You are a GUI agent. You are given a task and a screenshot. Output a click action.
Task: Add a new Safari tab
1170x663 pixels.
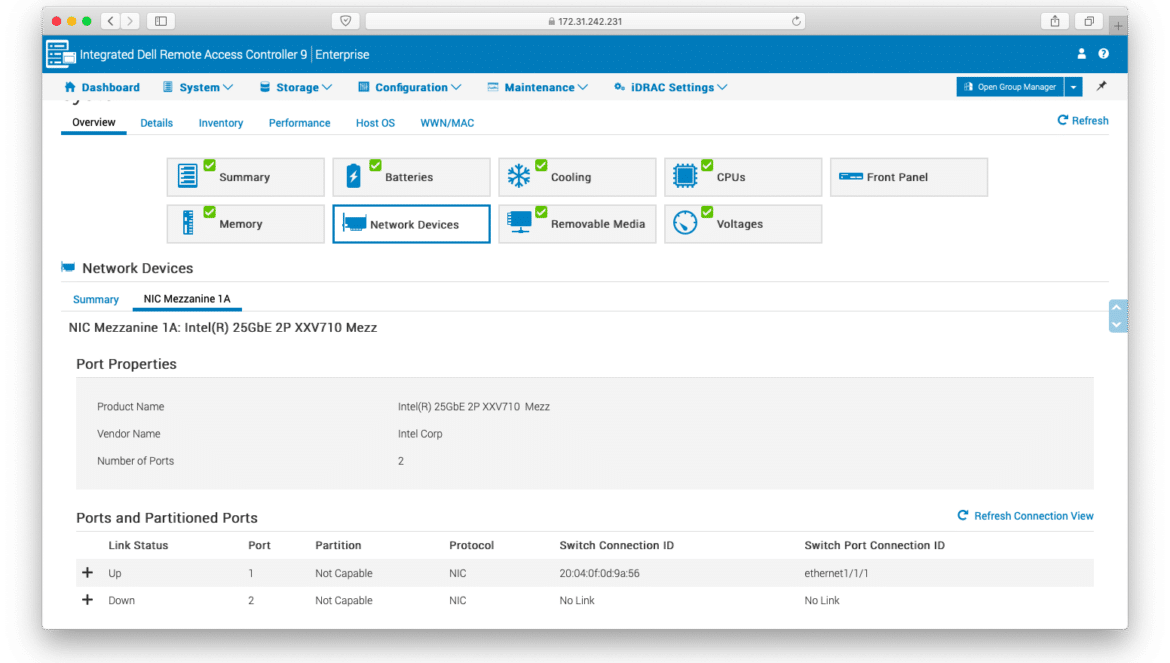pyautogui.click(x=1118, y=25)
